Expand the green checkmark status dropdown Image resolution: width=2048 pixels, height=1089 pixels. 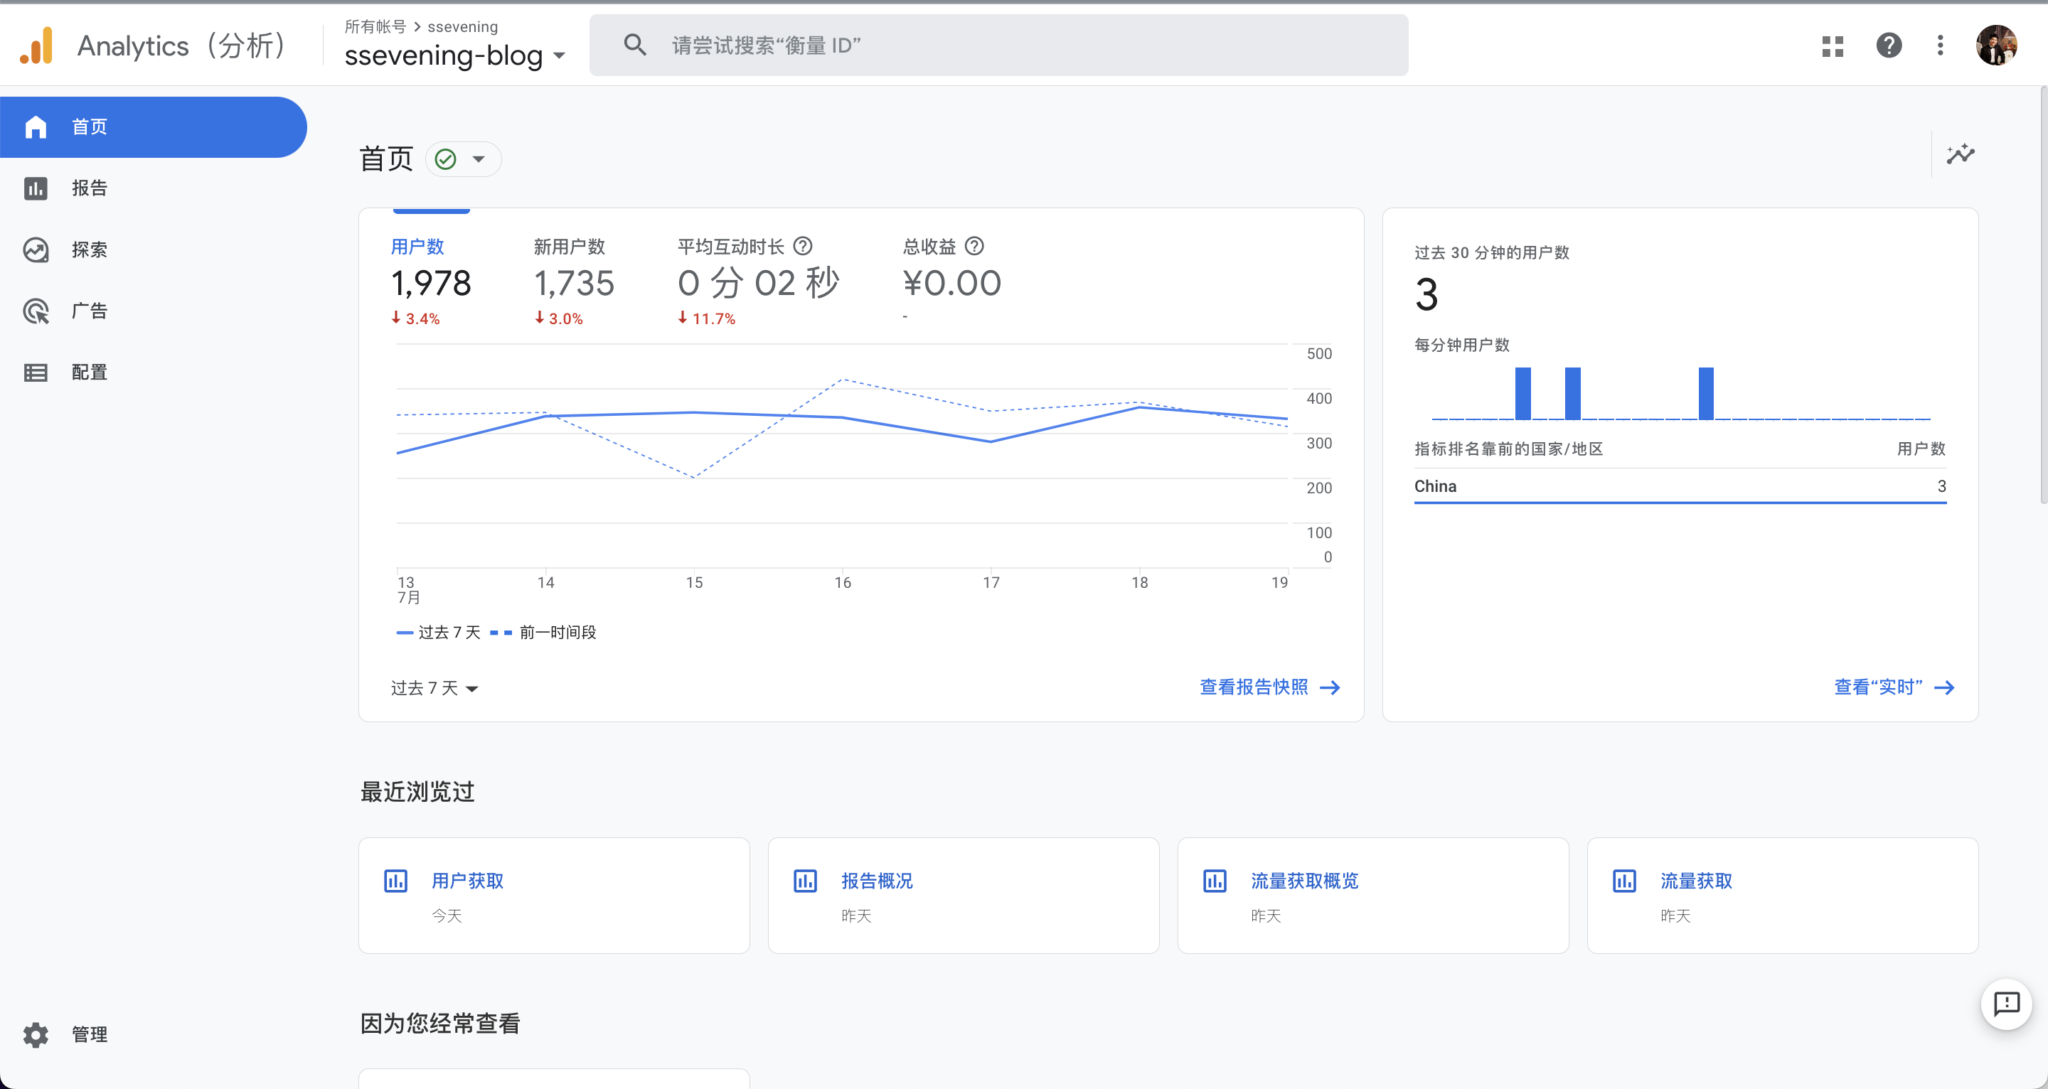click(x=463, y=159)
